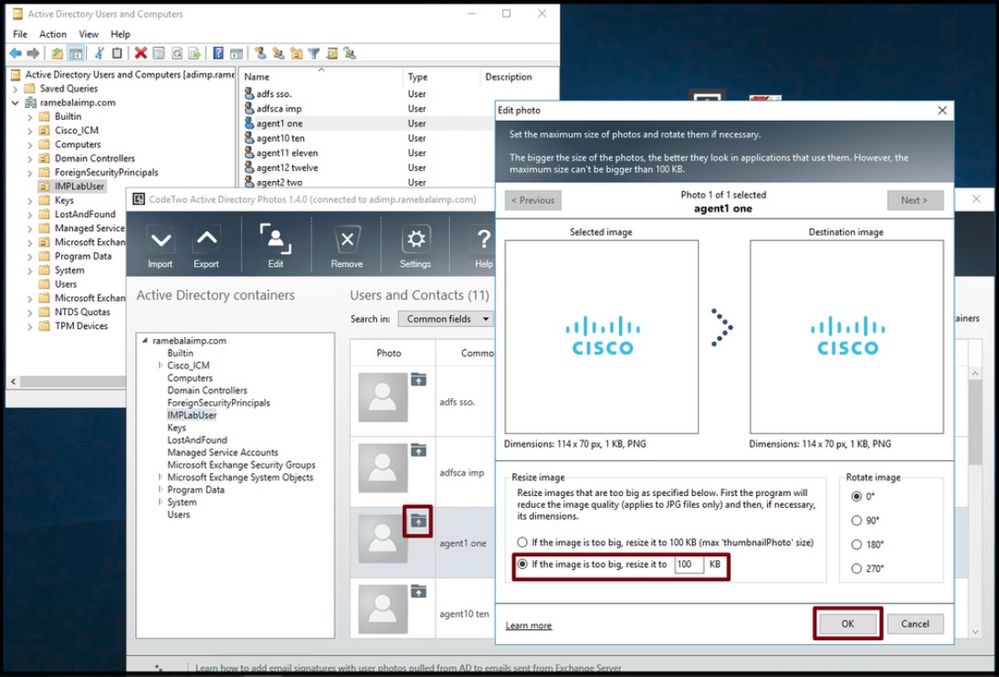
Task: Click the Create new group icon
Action: [278, 53]
